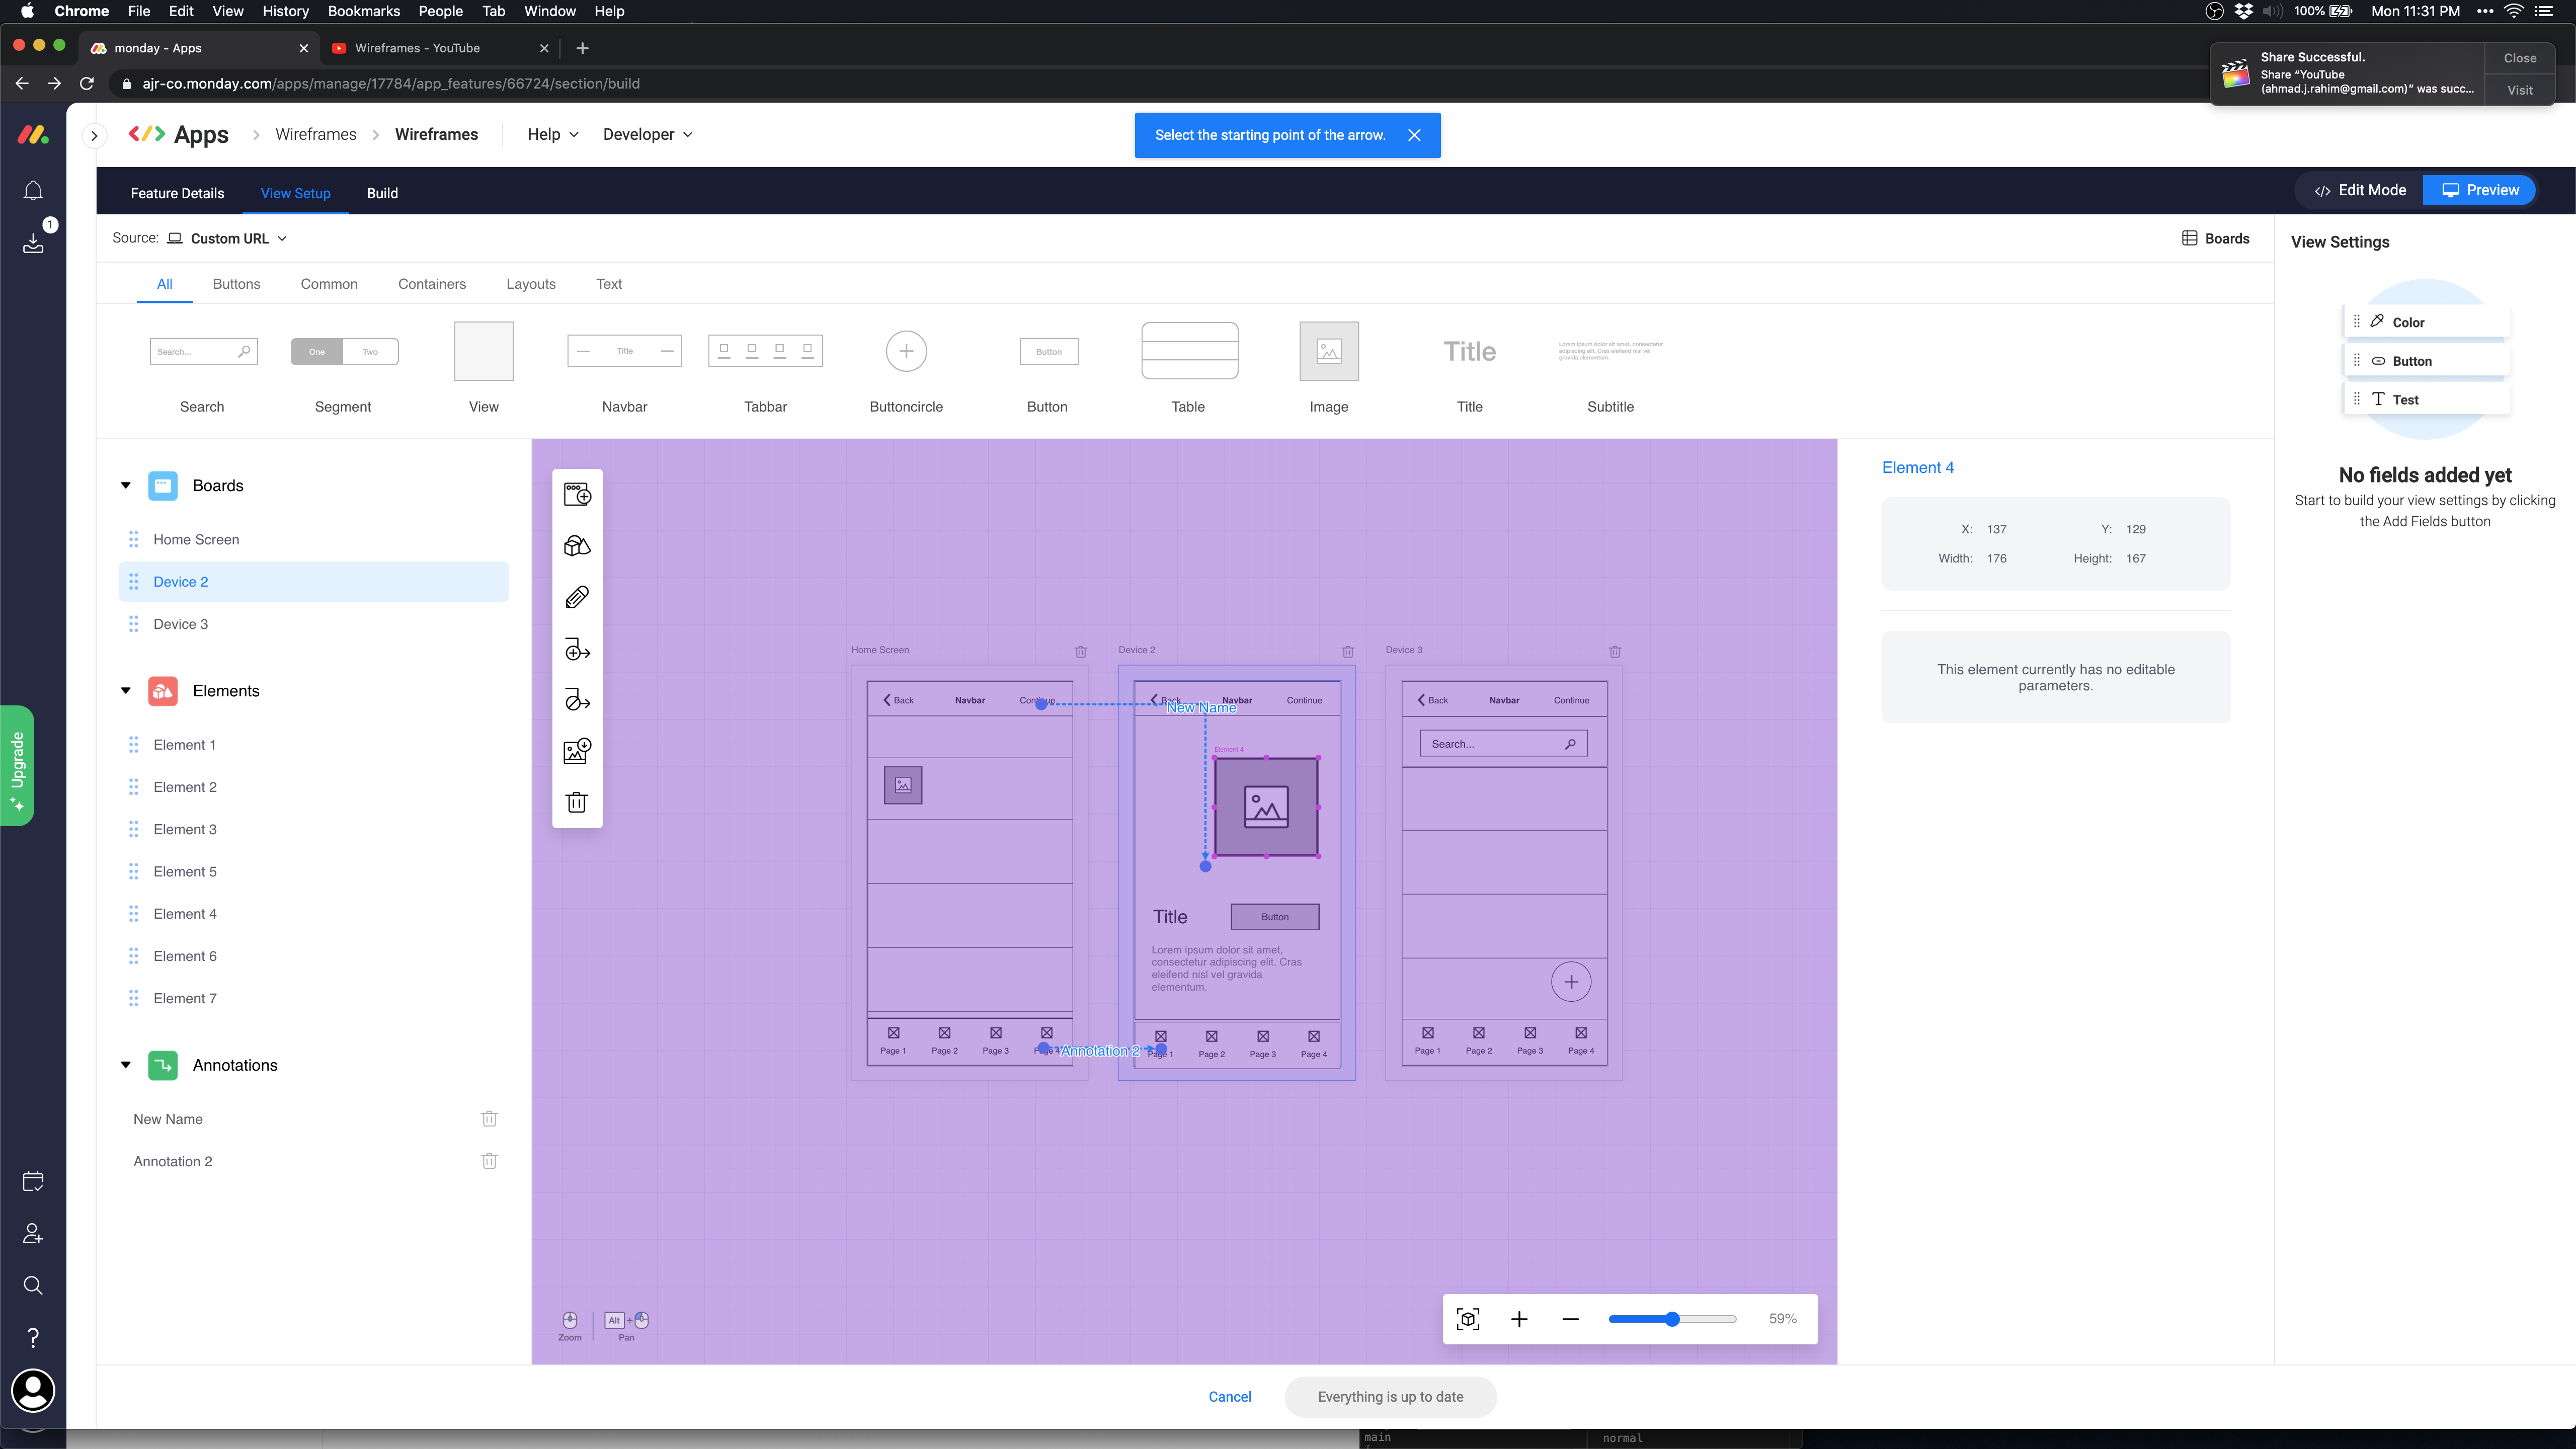Viewport: 2576px width, 1449px height.
Task: Click the Cancel link
Action: coord(1229,1397)
